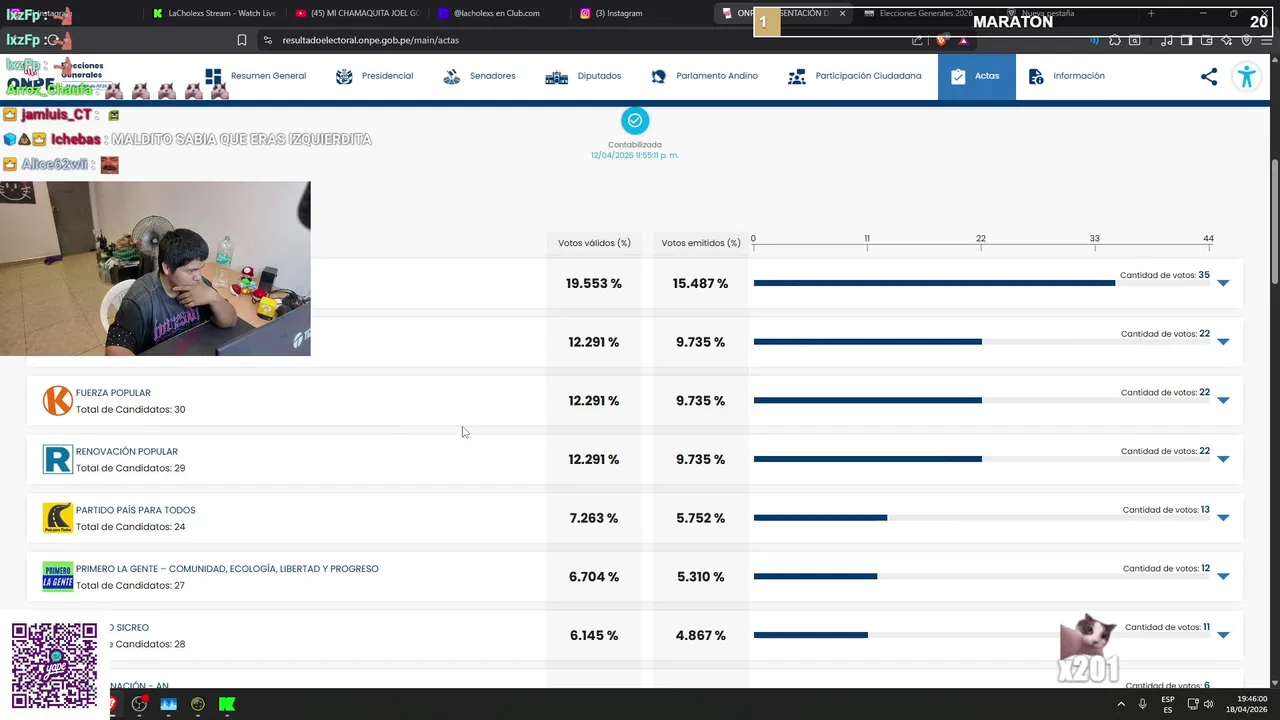Expand the Primero La Gente row

click(1223, 577)
